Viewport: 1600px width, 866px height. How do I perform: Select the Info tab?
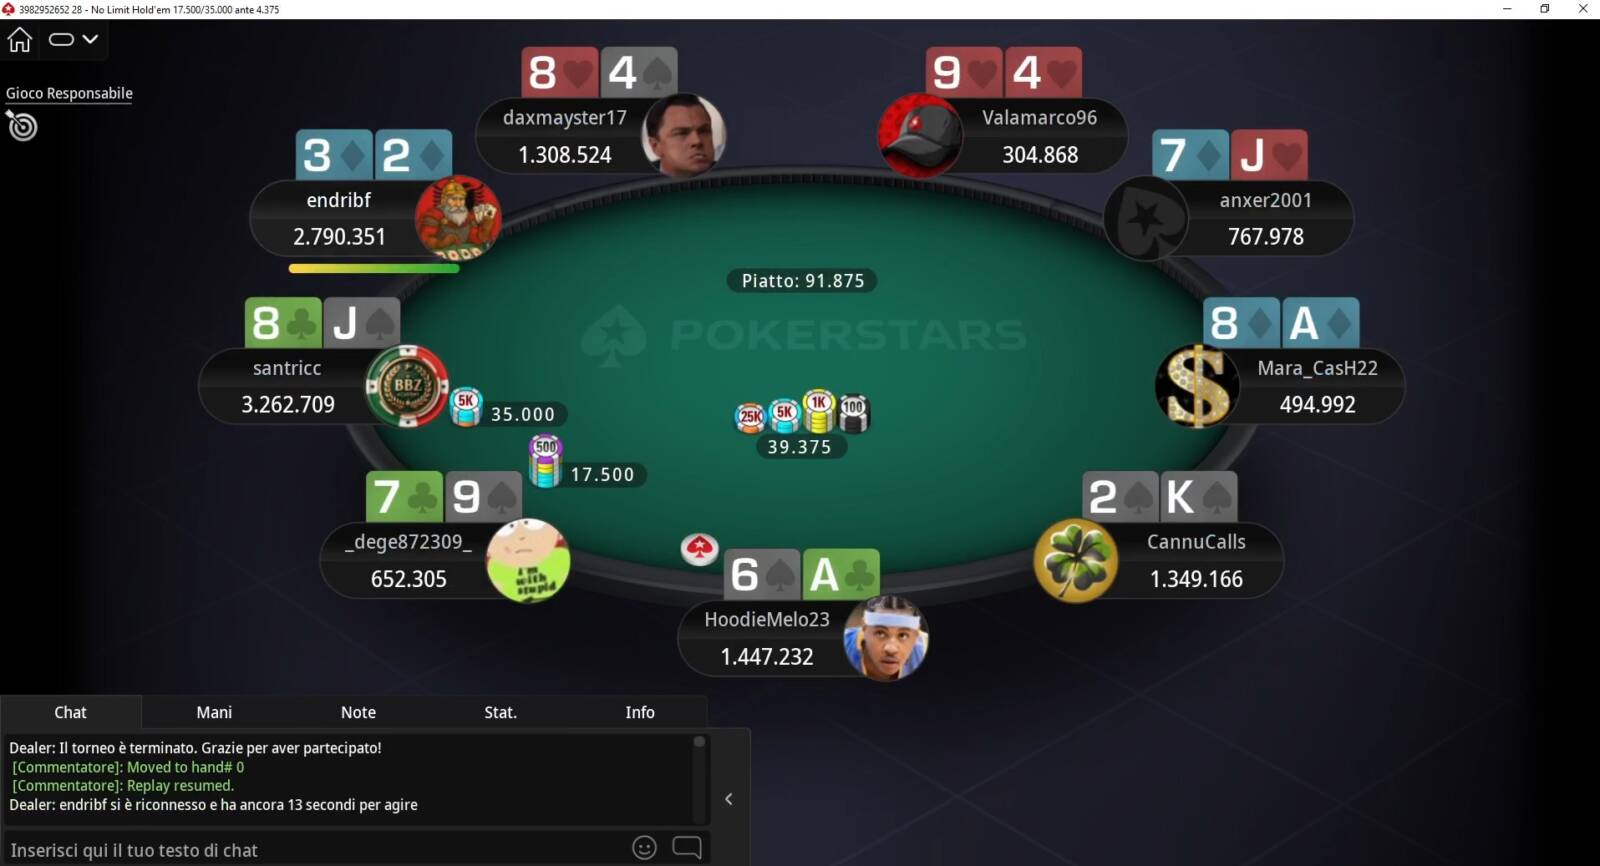tap(640, 712)
